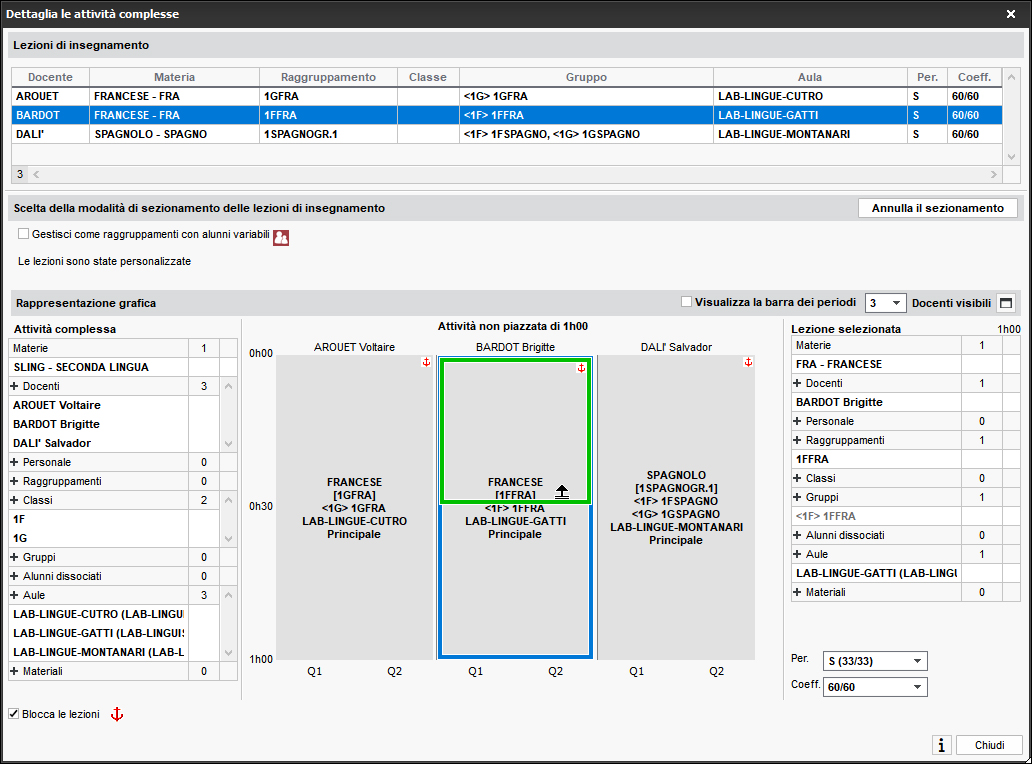Open the information icon near Chiudi
1032x764 pixels.
click(x=942, y=745)
